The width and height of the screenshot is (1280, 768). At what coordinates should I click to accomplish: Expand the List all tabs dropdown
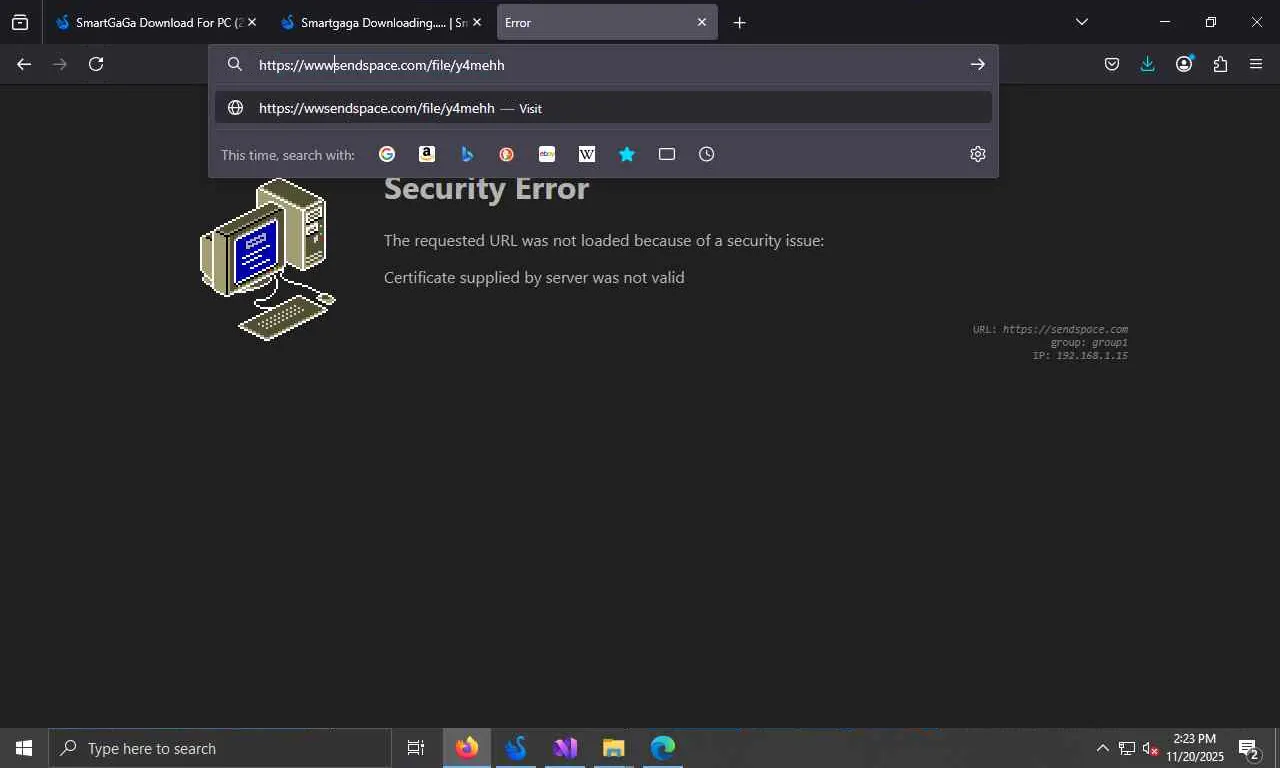click(x=1081, y=22)
